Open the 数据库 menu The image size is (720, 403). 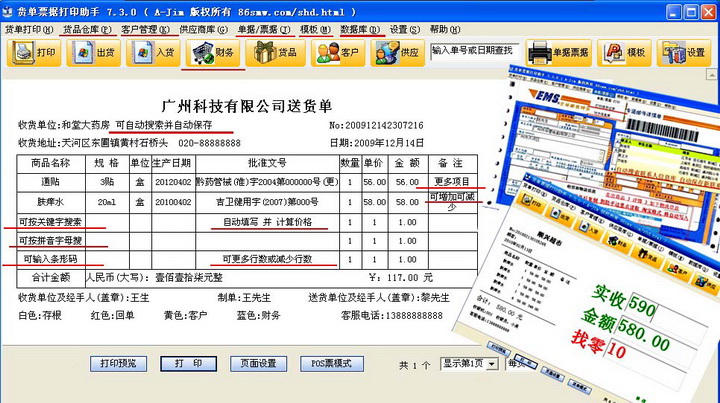click(x=360, y=30)
